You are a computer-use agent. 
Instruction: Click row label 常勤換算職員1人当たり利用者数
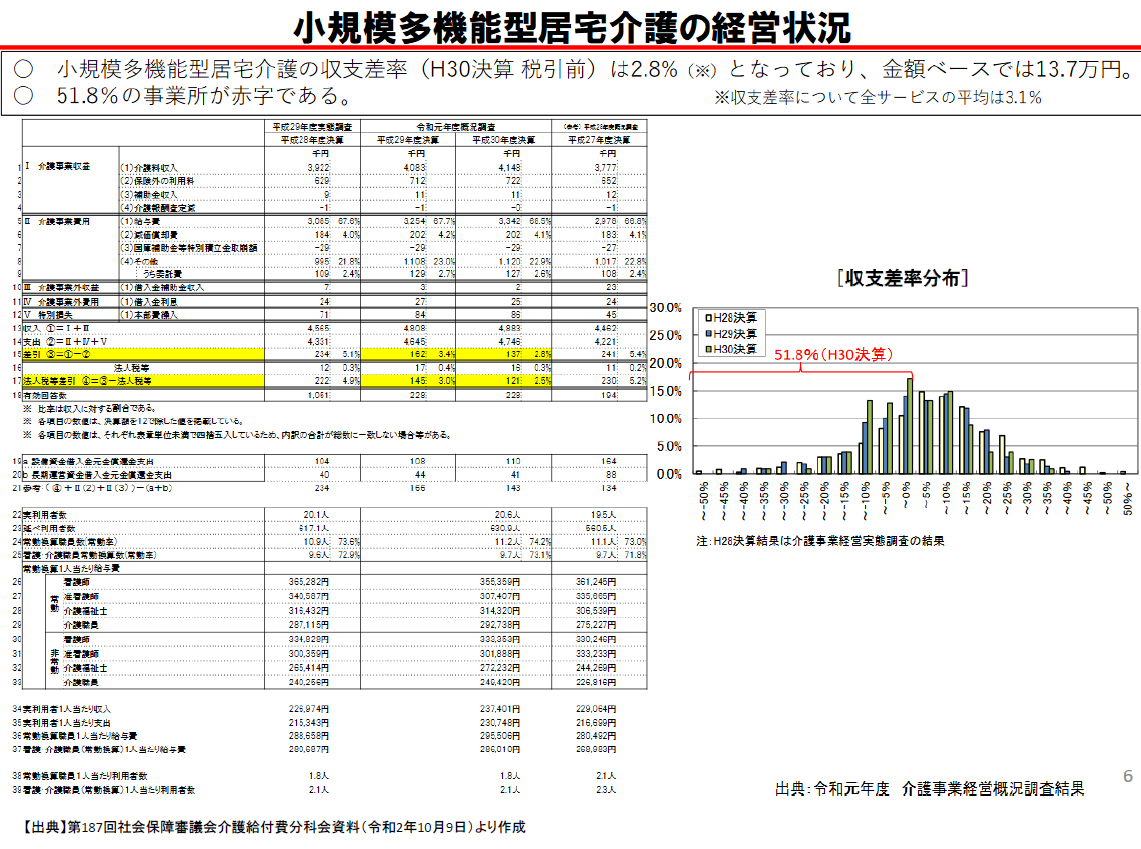click(84, 776)
